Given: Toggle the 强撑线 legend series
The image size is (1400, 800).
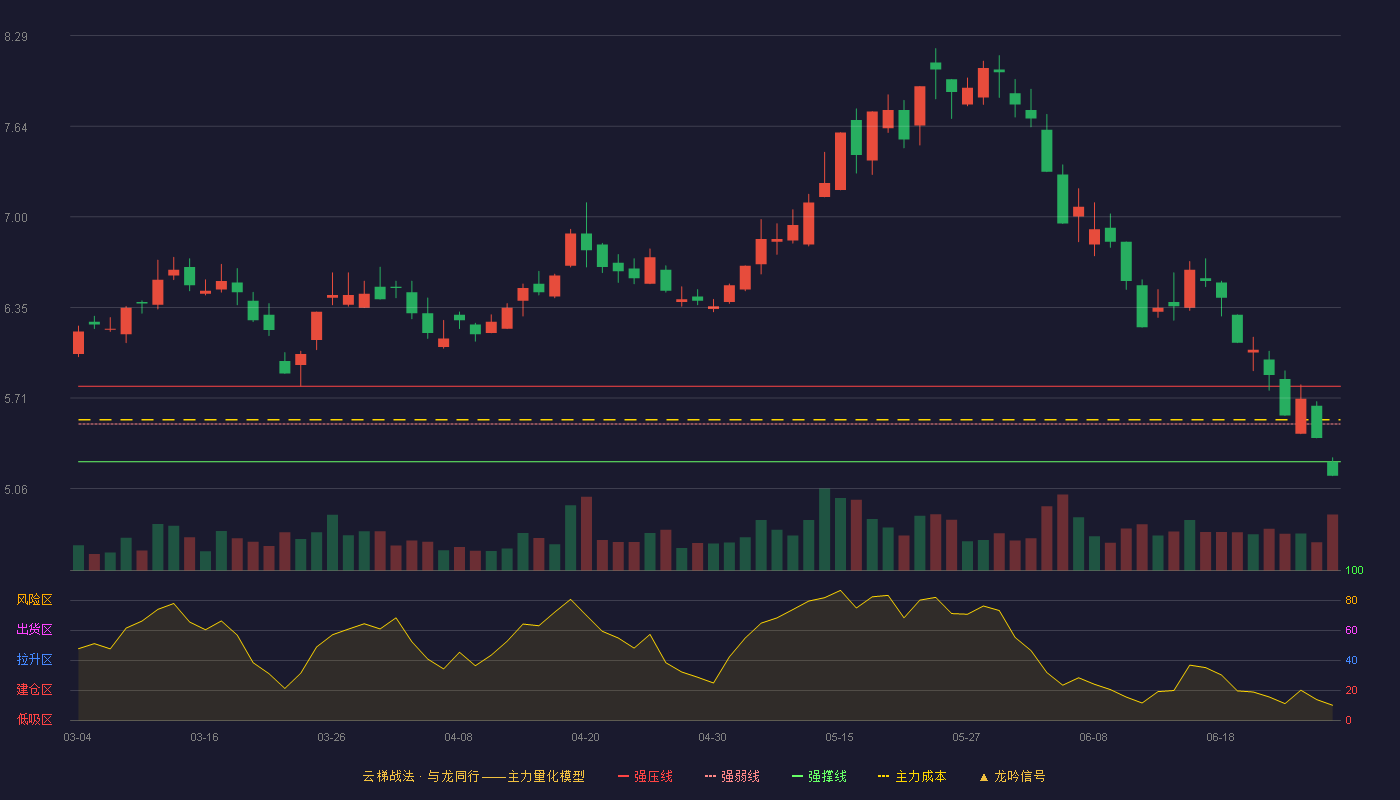Looking at the screenshot, I should point(819,776).
